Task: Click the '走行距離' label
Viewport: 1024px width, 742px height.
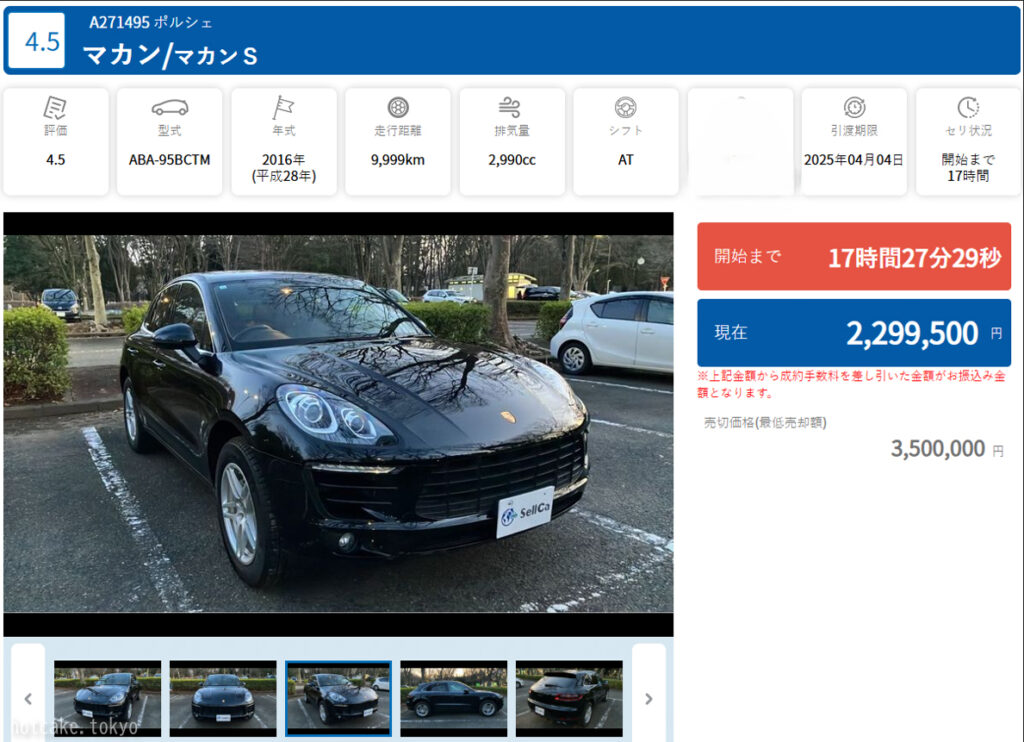Action: [x=398, y=131]
